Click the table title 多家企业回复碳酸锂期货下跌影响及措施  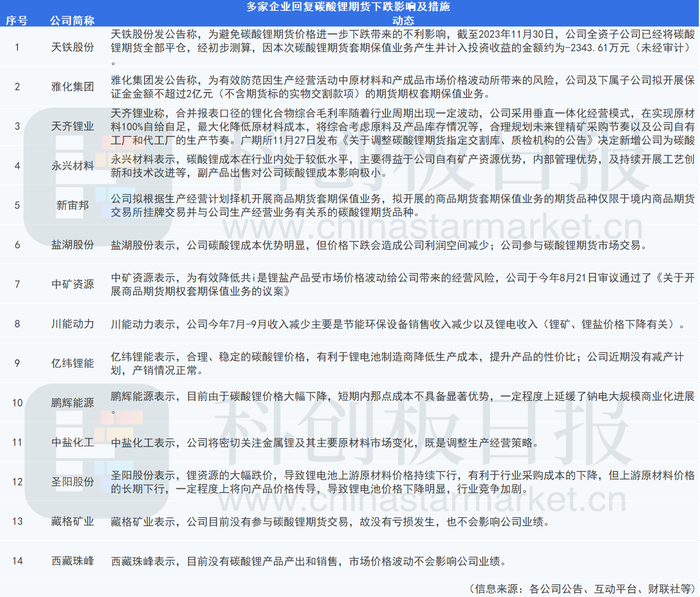(x=348, y=7)
